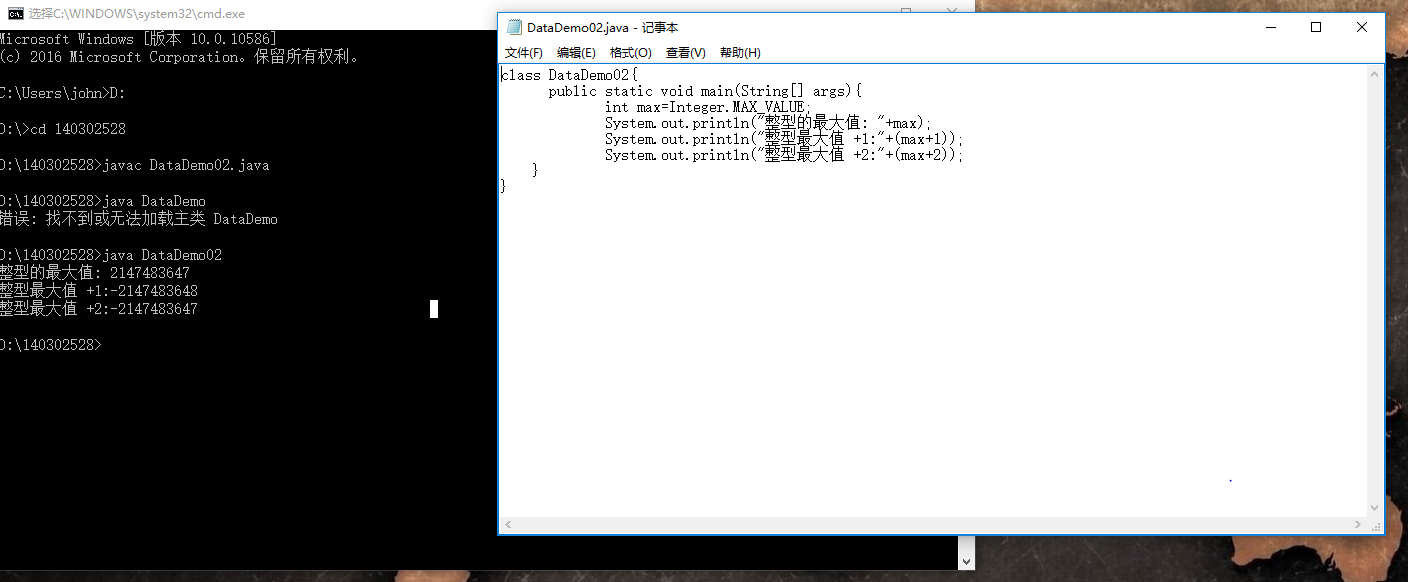Click the error line '找不到或无法加载主类 DataDemo'
The width and height of the screenshot is (1408, 582).
tap(138, 219)
